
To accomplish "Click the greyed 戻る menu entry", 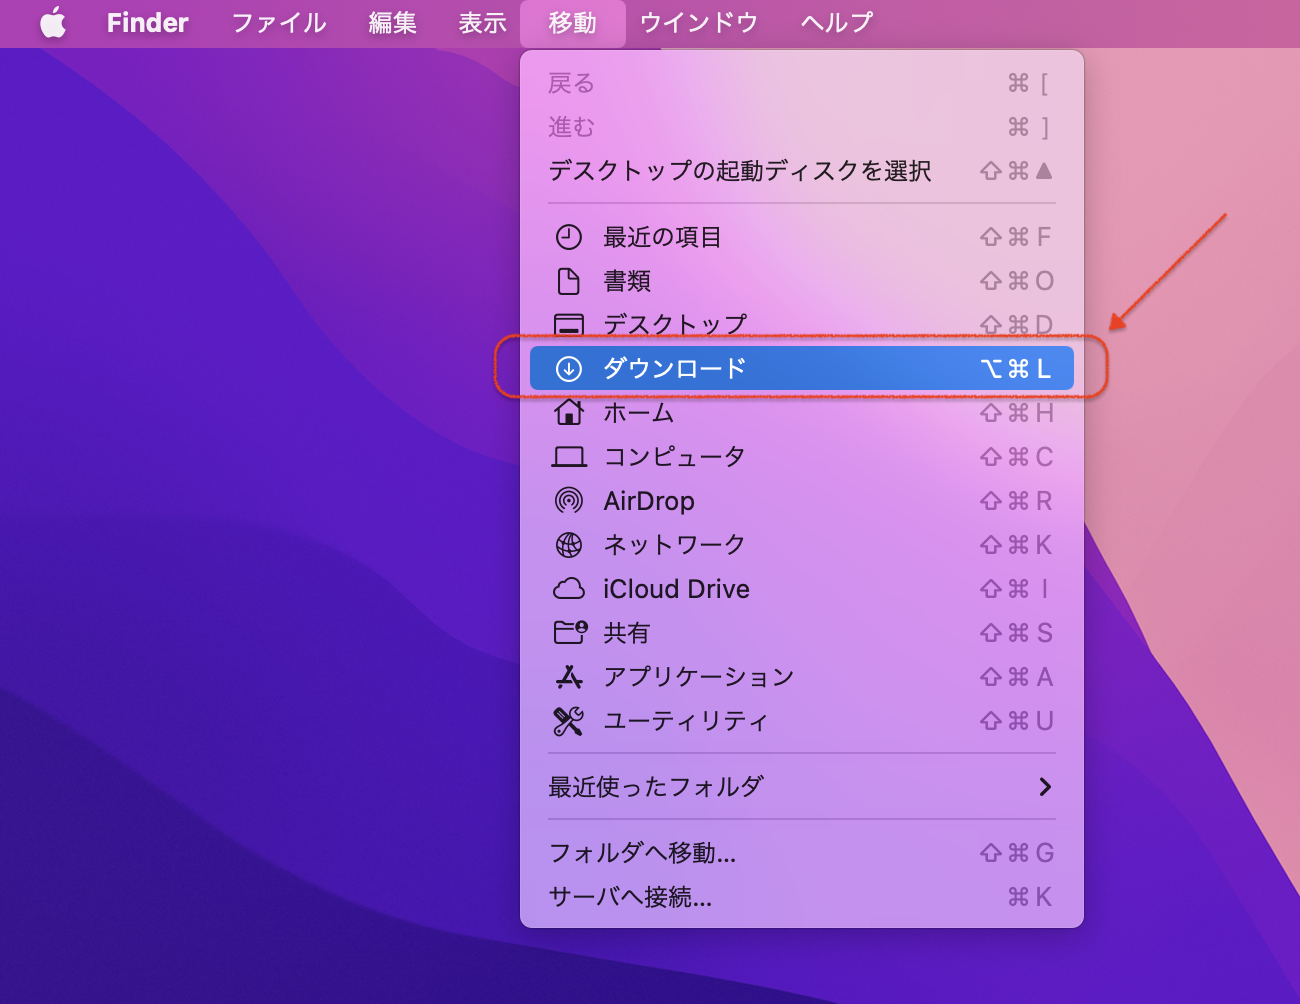I will click(801, 83).
